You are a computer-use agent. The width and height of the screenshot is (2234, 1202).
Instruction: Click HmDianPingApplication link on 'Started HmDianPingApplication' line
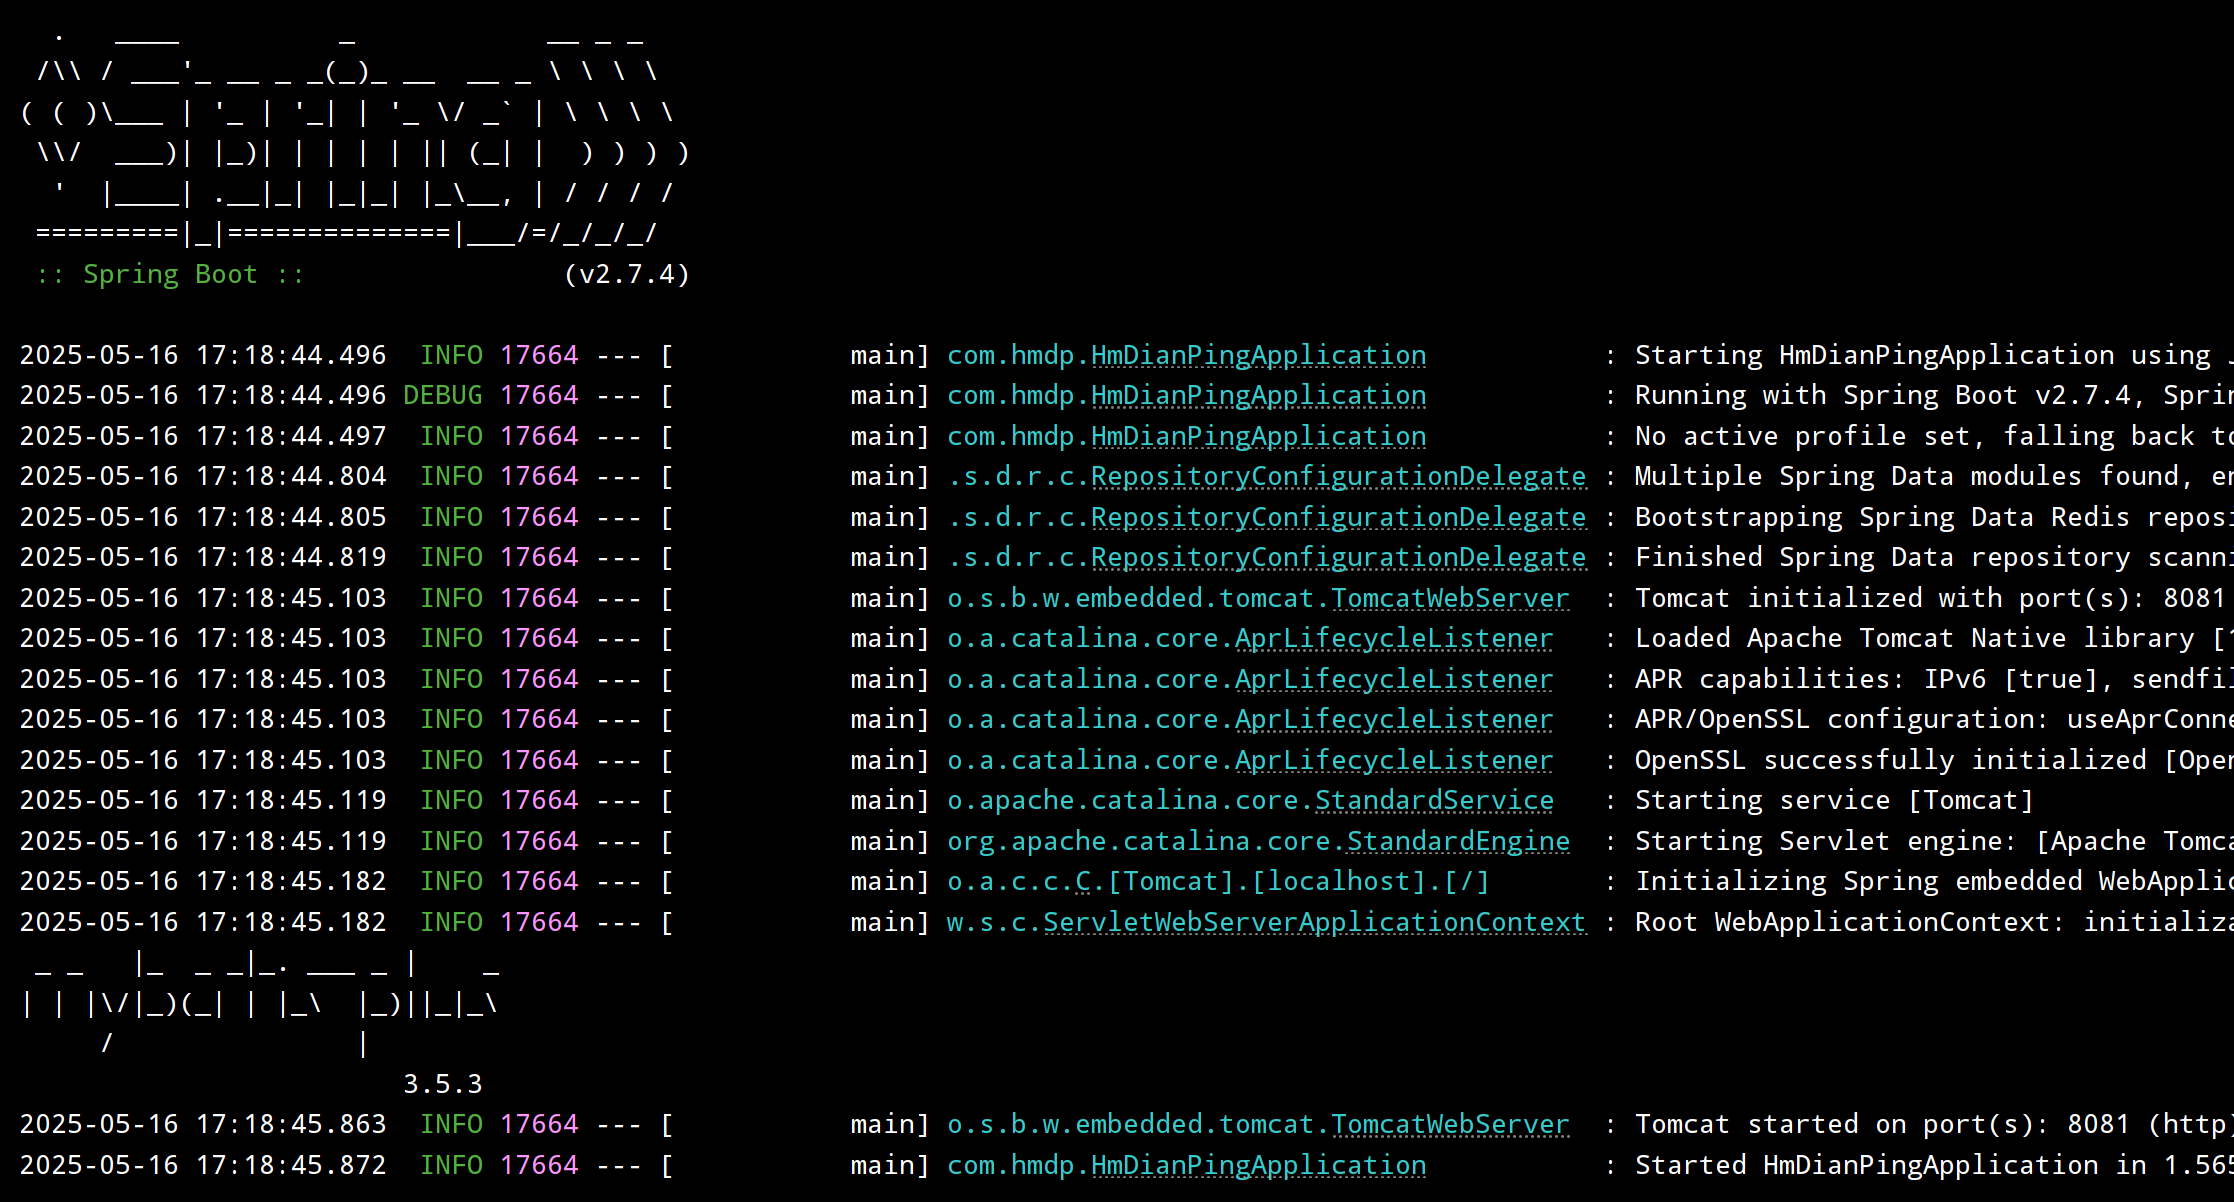[1258, 1166]
